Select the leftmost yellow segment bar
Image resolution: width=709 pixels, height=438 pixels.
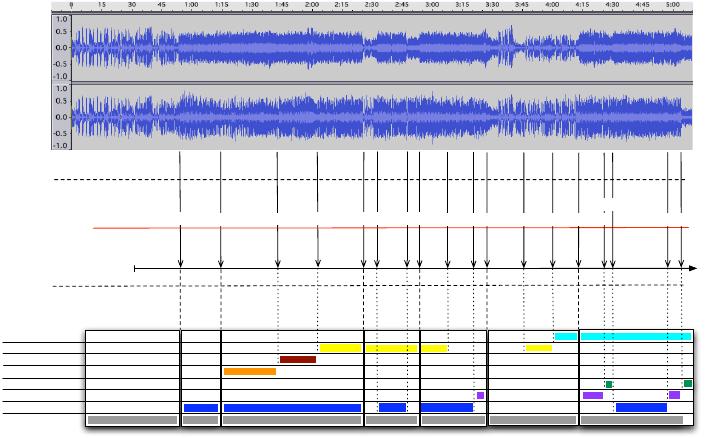(x=340, y=348)
